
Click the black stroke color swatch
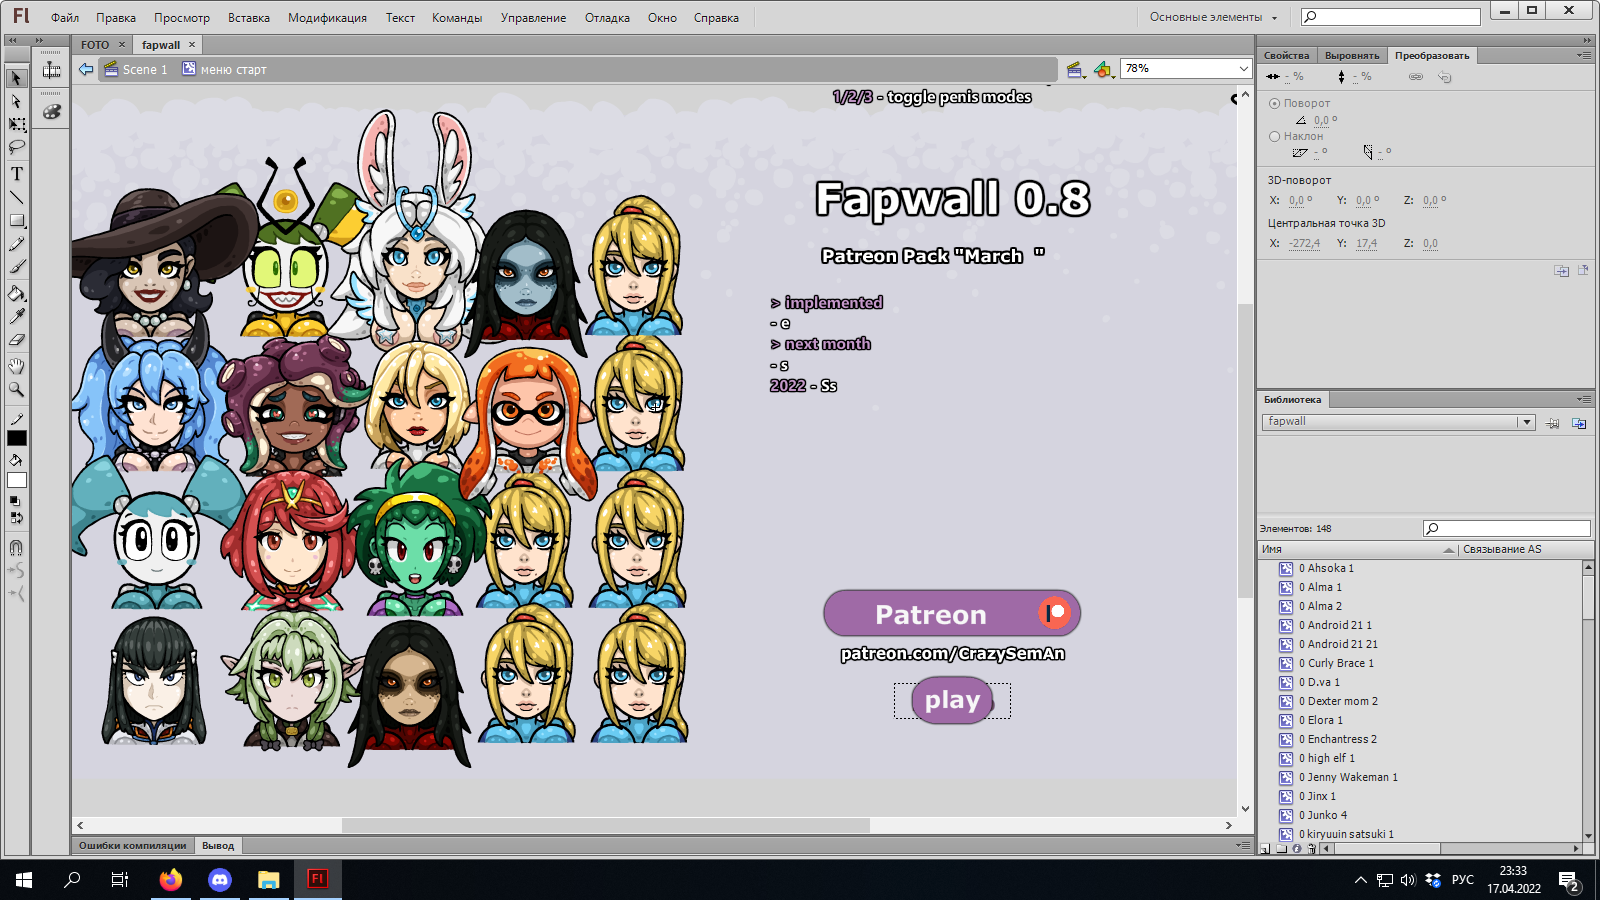click(x=17, y=438)
